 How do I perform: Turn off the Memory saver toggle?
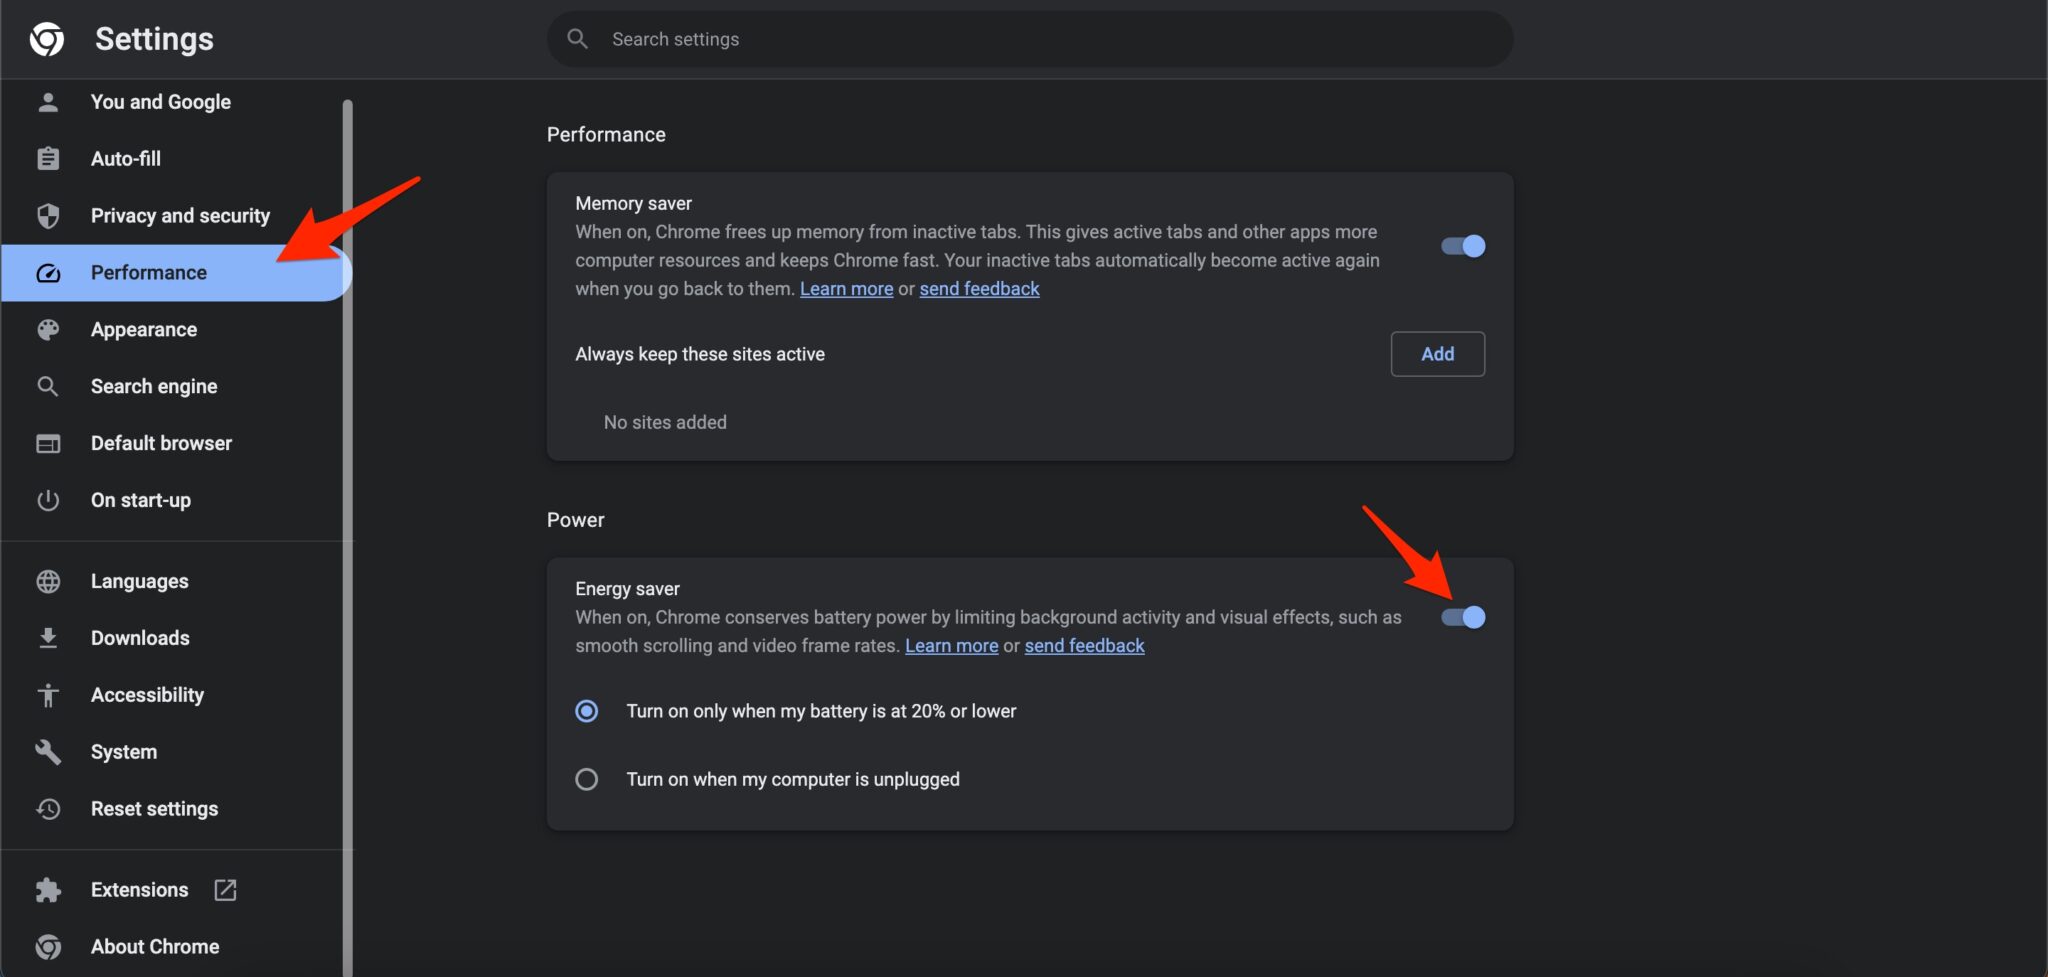tap(1462, 246)
